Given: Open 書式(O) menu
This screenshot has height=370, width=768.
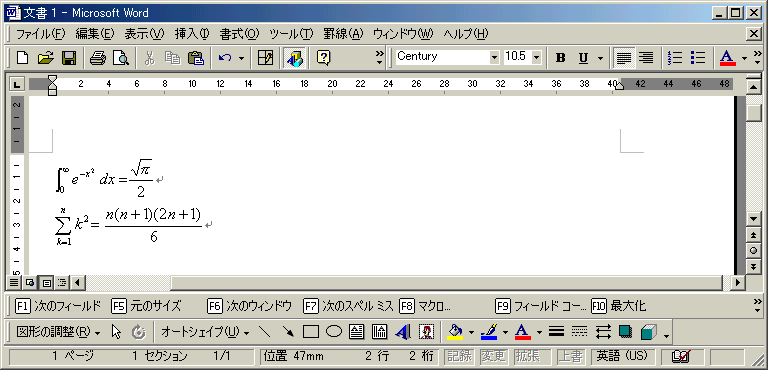Looking at the screenshot, I should (x=239, y=34).
